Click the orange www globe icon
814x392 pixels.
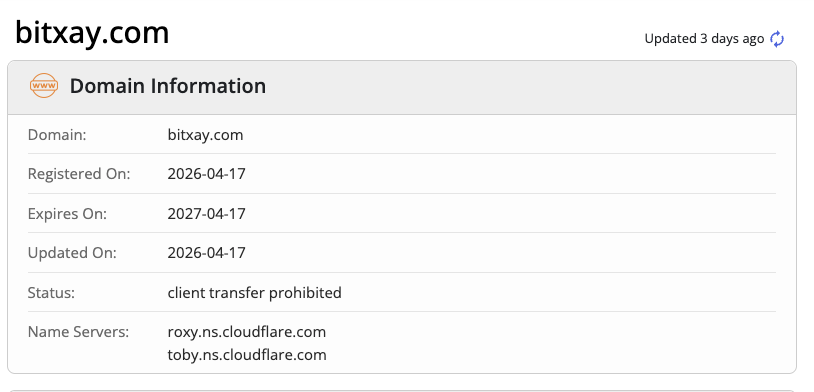44,86
